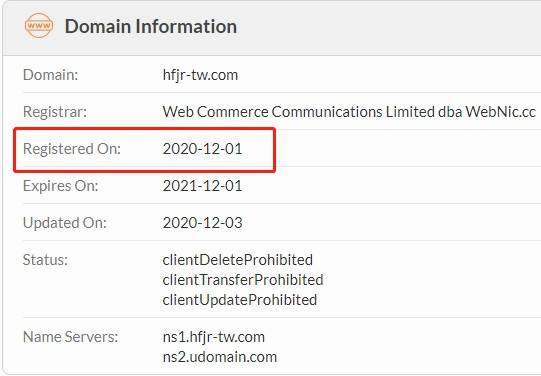The image size is (541, 376).
Task: Click the Name Servers: label
Action: 70,337
